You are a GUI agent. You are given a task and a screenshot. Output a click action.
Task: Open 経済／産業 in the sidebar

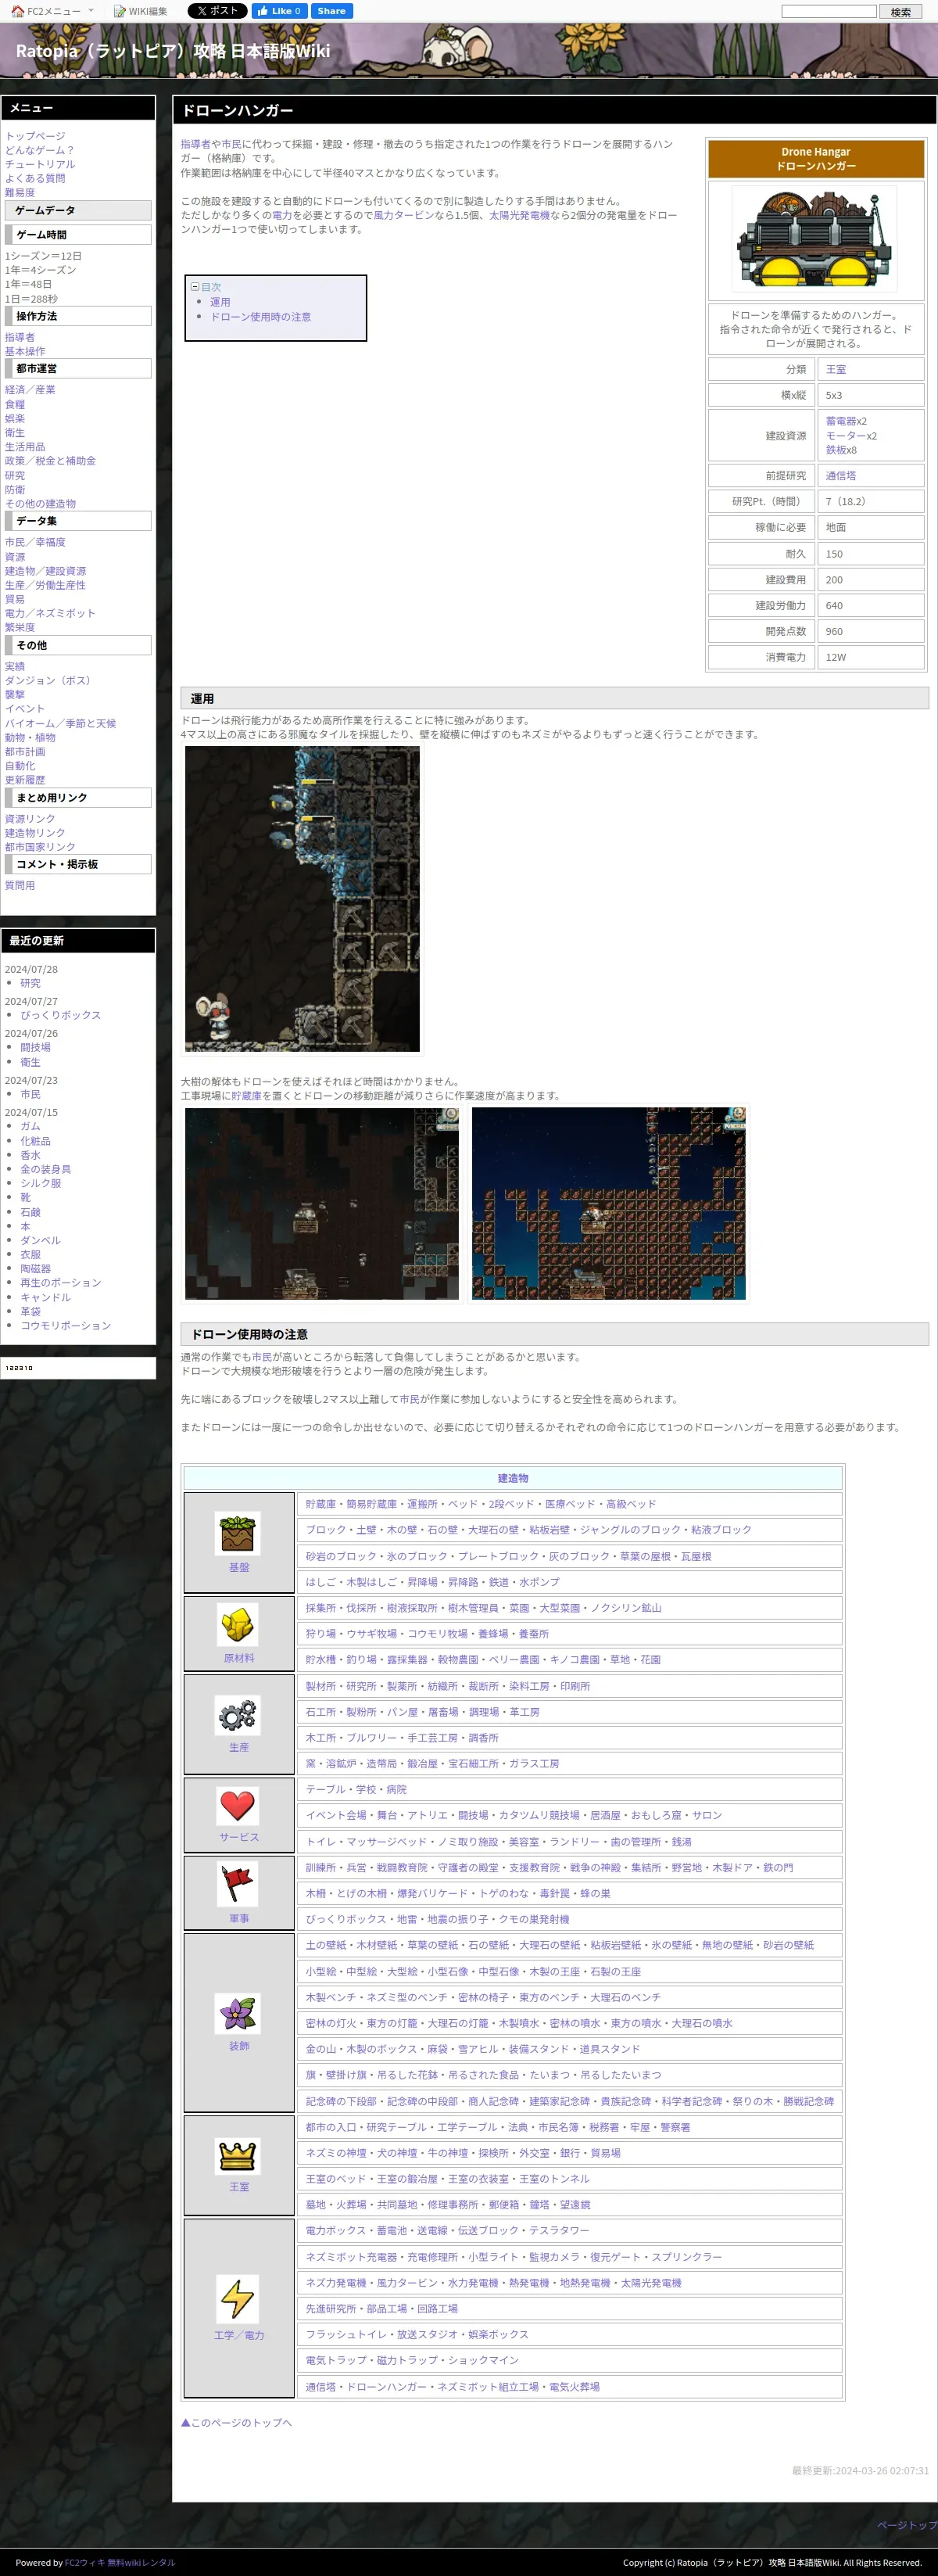pos(30,390)
